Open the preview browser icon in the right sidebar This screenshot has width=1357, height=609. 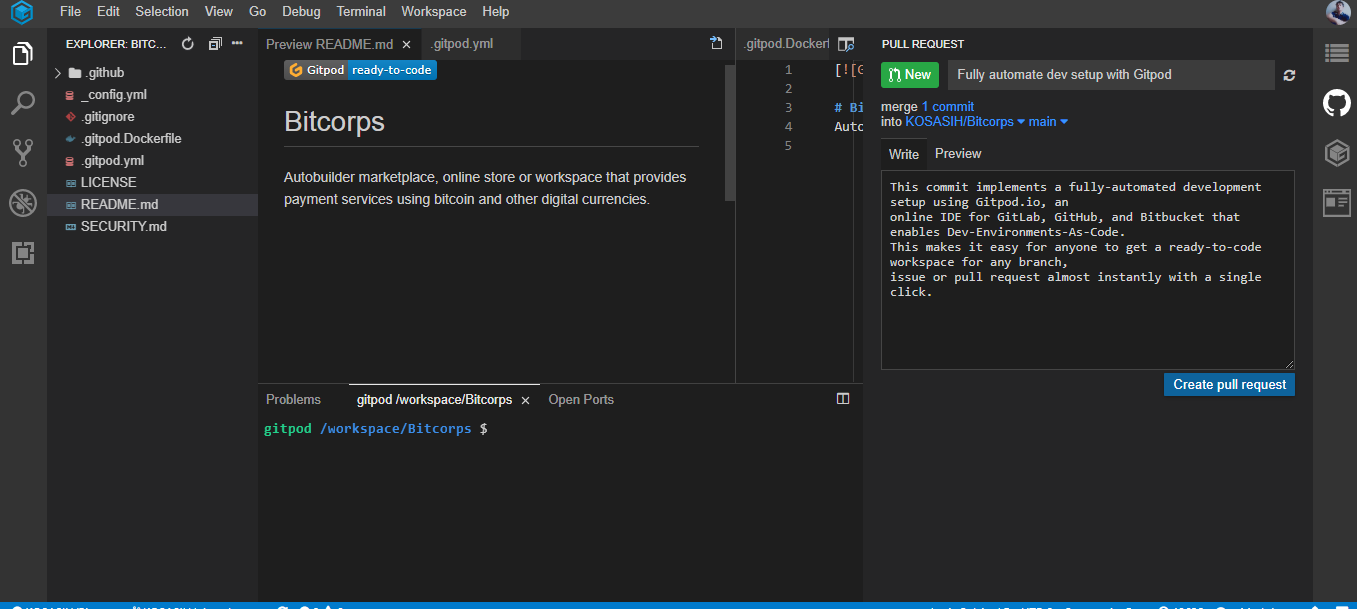tap(1337, 203)
